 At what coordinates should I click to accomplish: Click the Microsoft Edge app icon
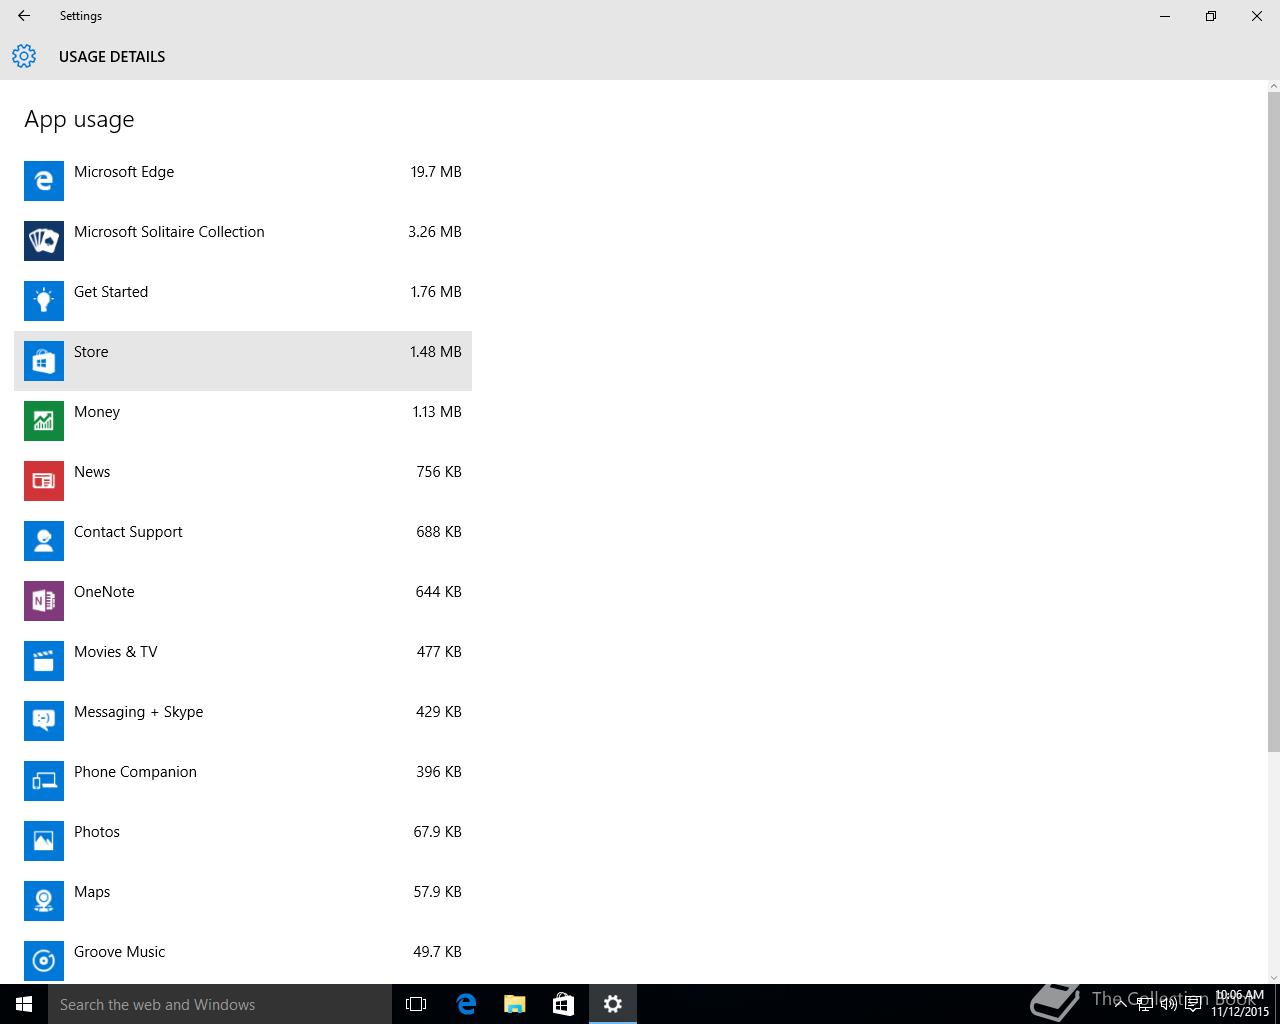(44, 181)
